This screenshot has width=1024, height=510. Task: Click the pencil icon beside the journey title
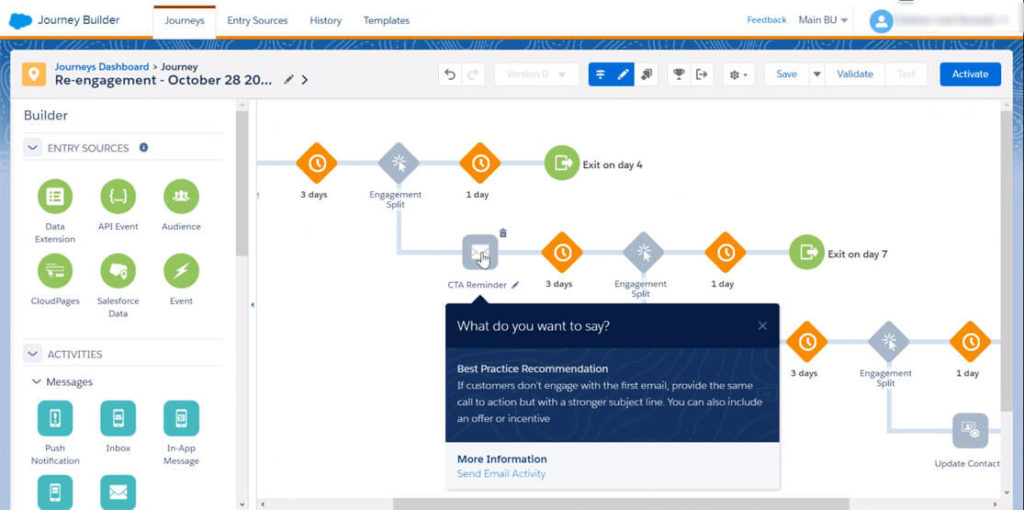click(x=289, y=80)
